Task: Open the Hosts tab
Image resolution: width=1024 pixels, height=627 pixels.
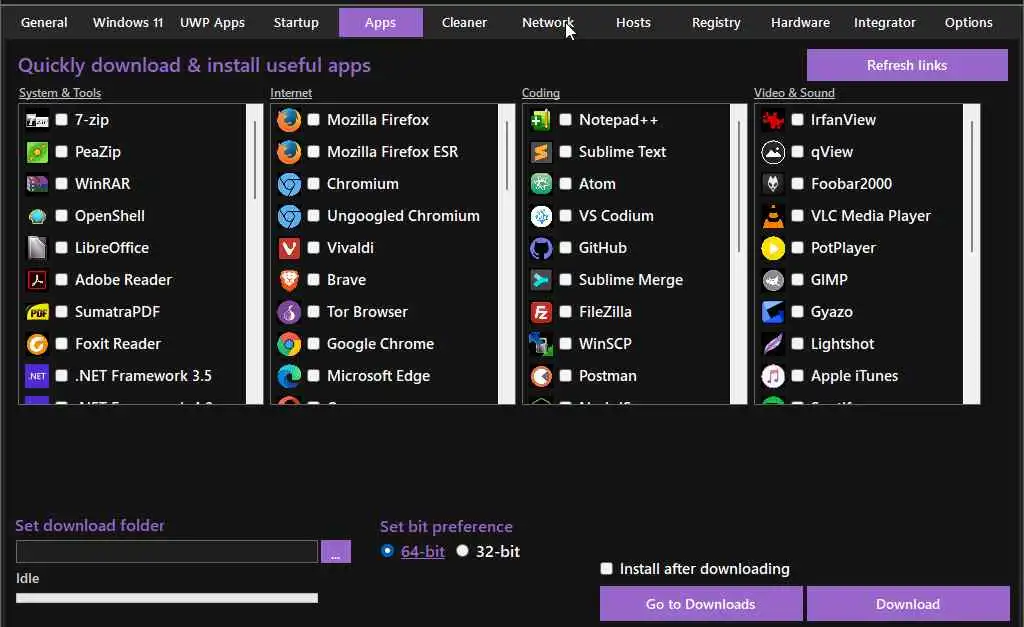Action: click(633, 22)
